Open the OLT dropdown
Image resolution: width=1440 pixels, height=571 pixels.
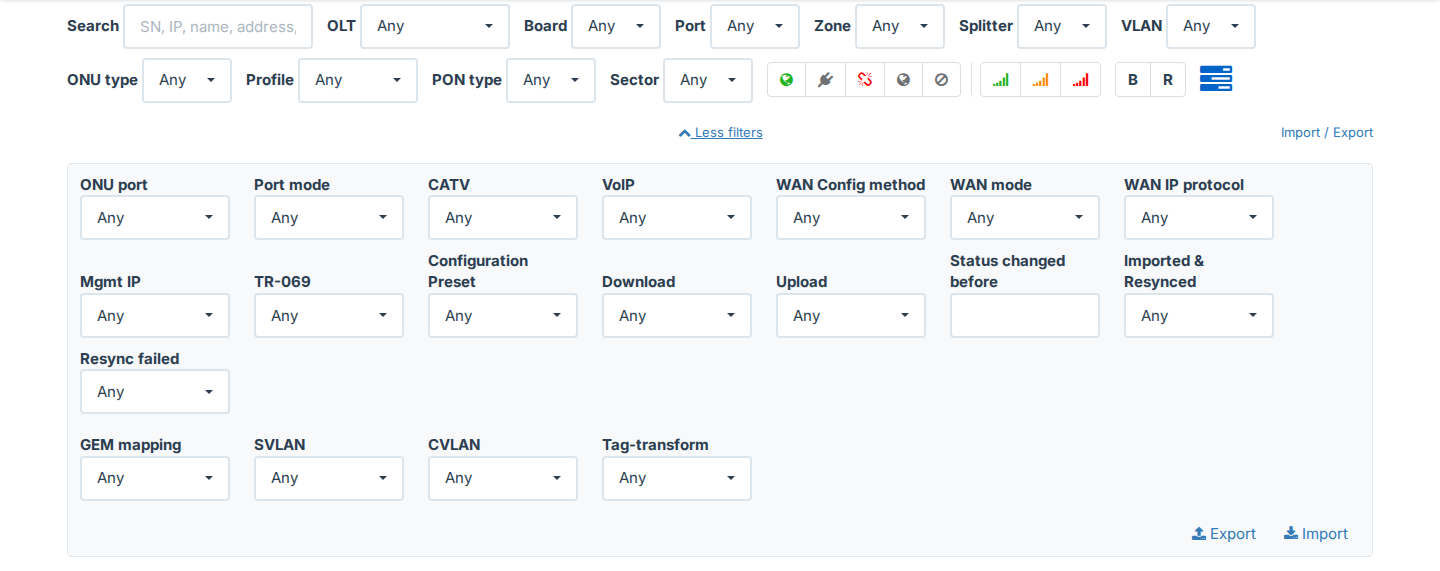click(435, 26)
